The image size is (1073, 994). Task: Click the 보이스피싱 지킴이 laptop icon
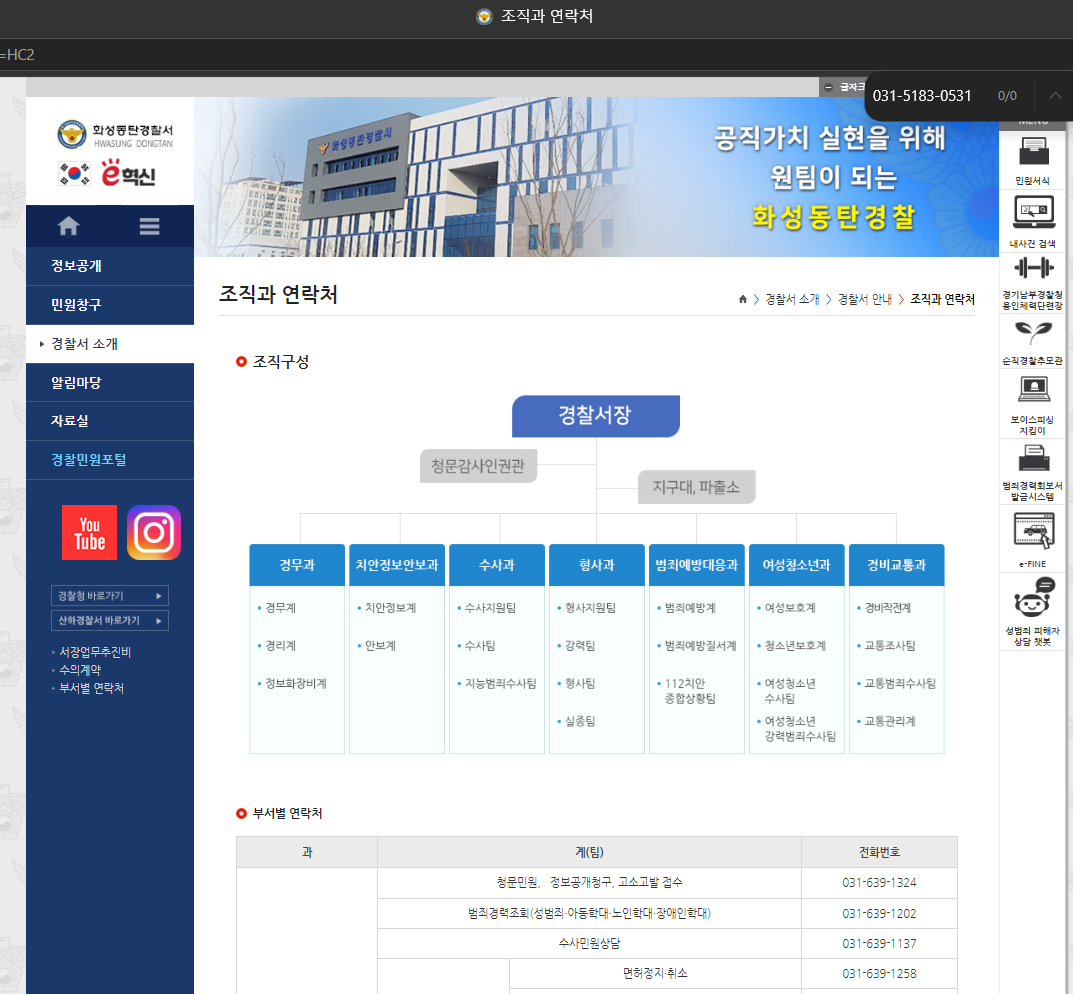pos(1033,391)
